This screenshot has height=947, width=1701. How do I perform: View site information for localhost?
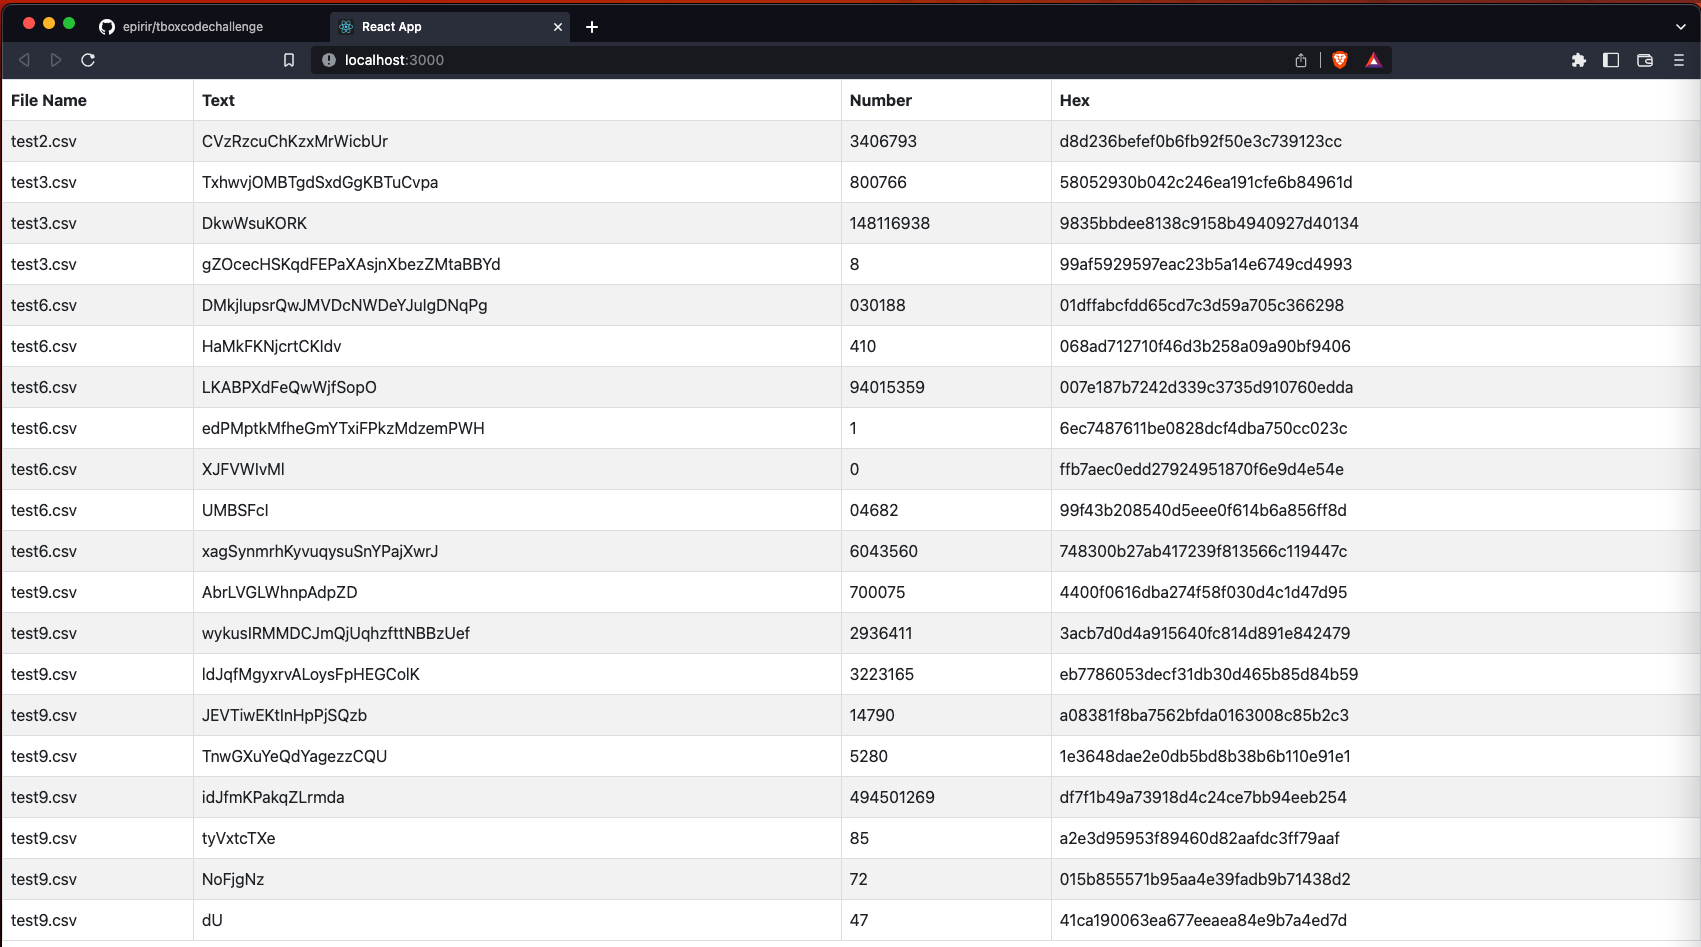click(x=329, y=60)
